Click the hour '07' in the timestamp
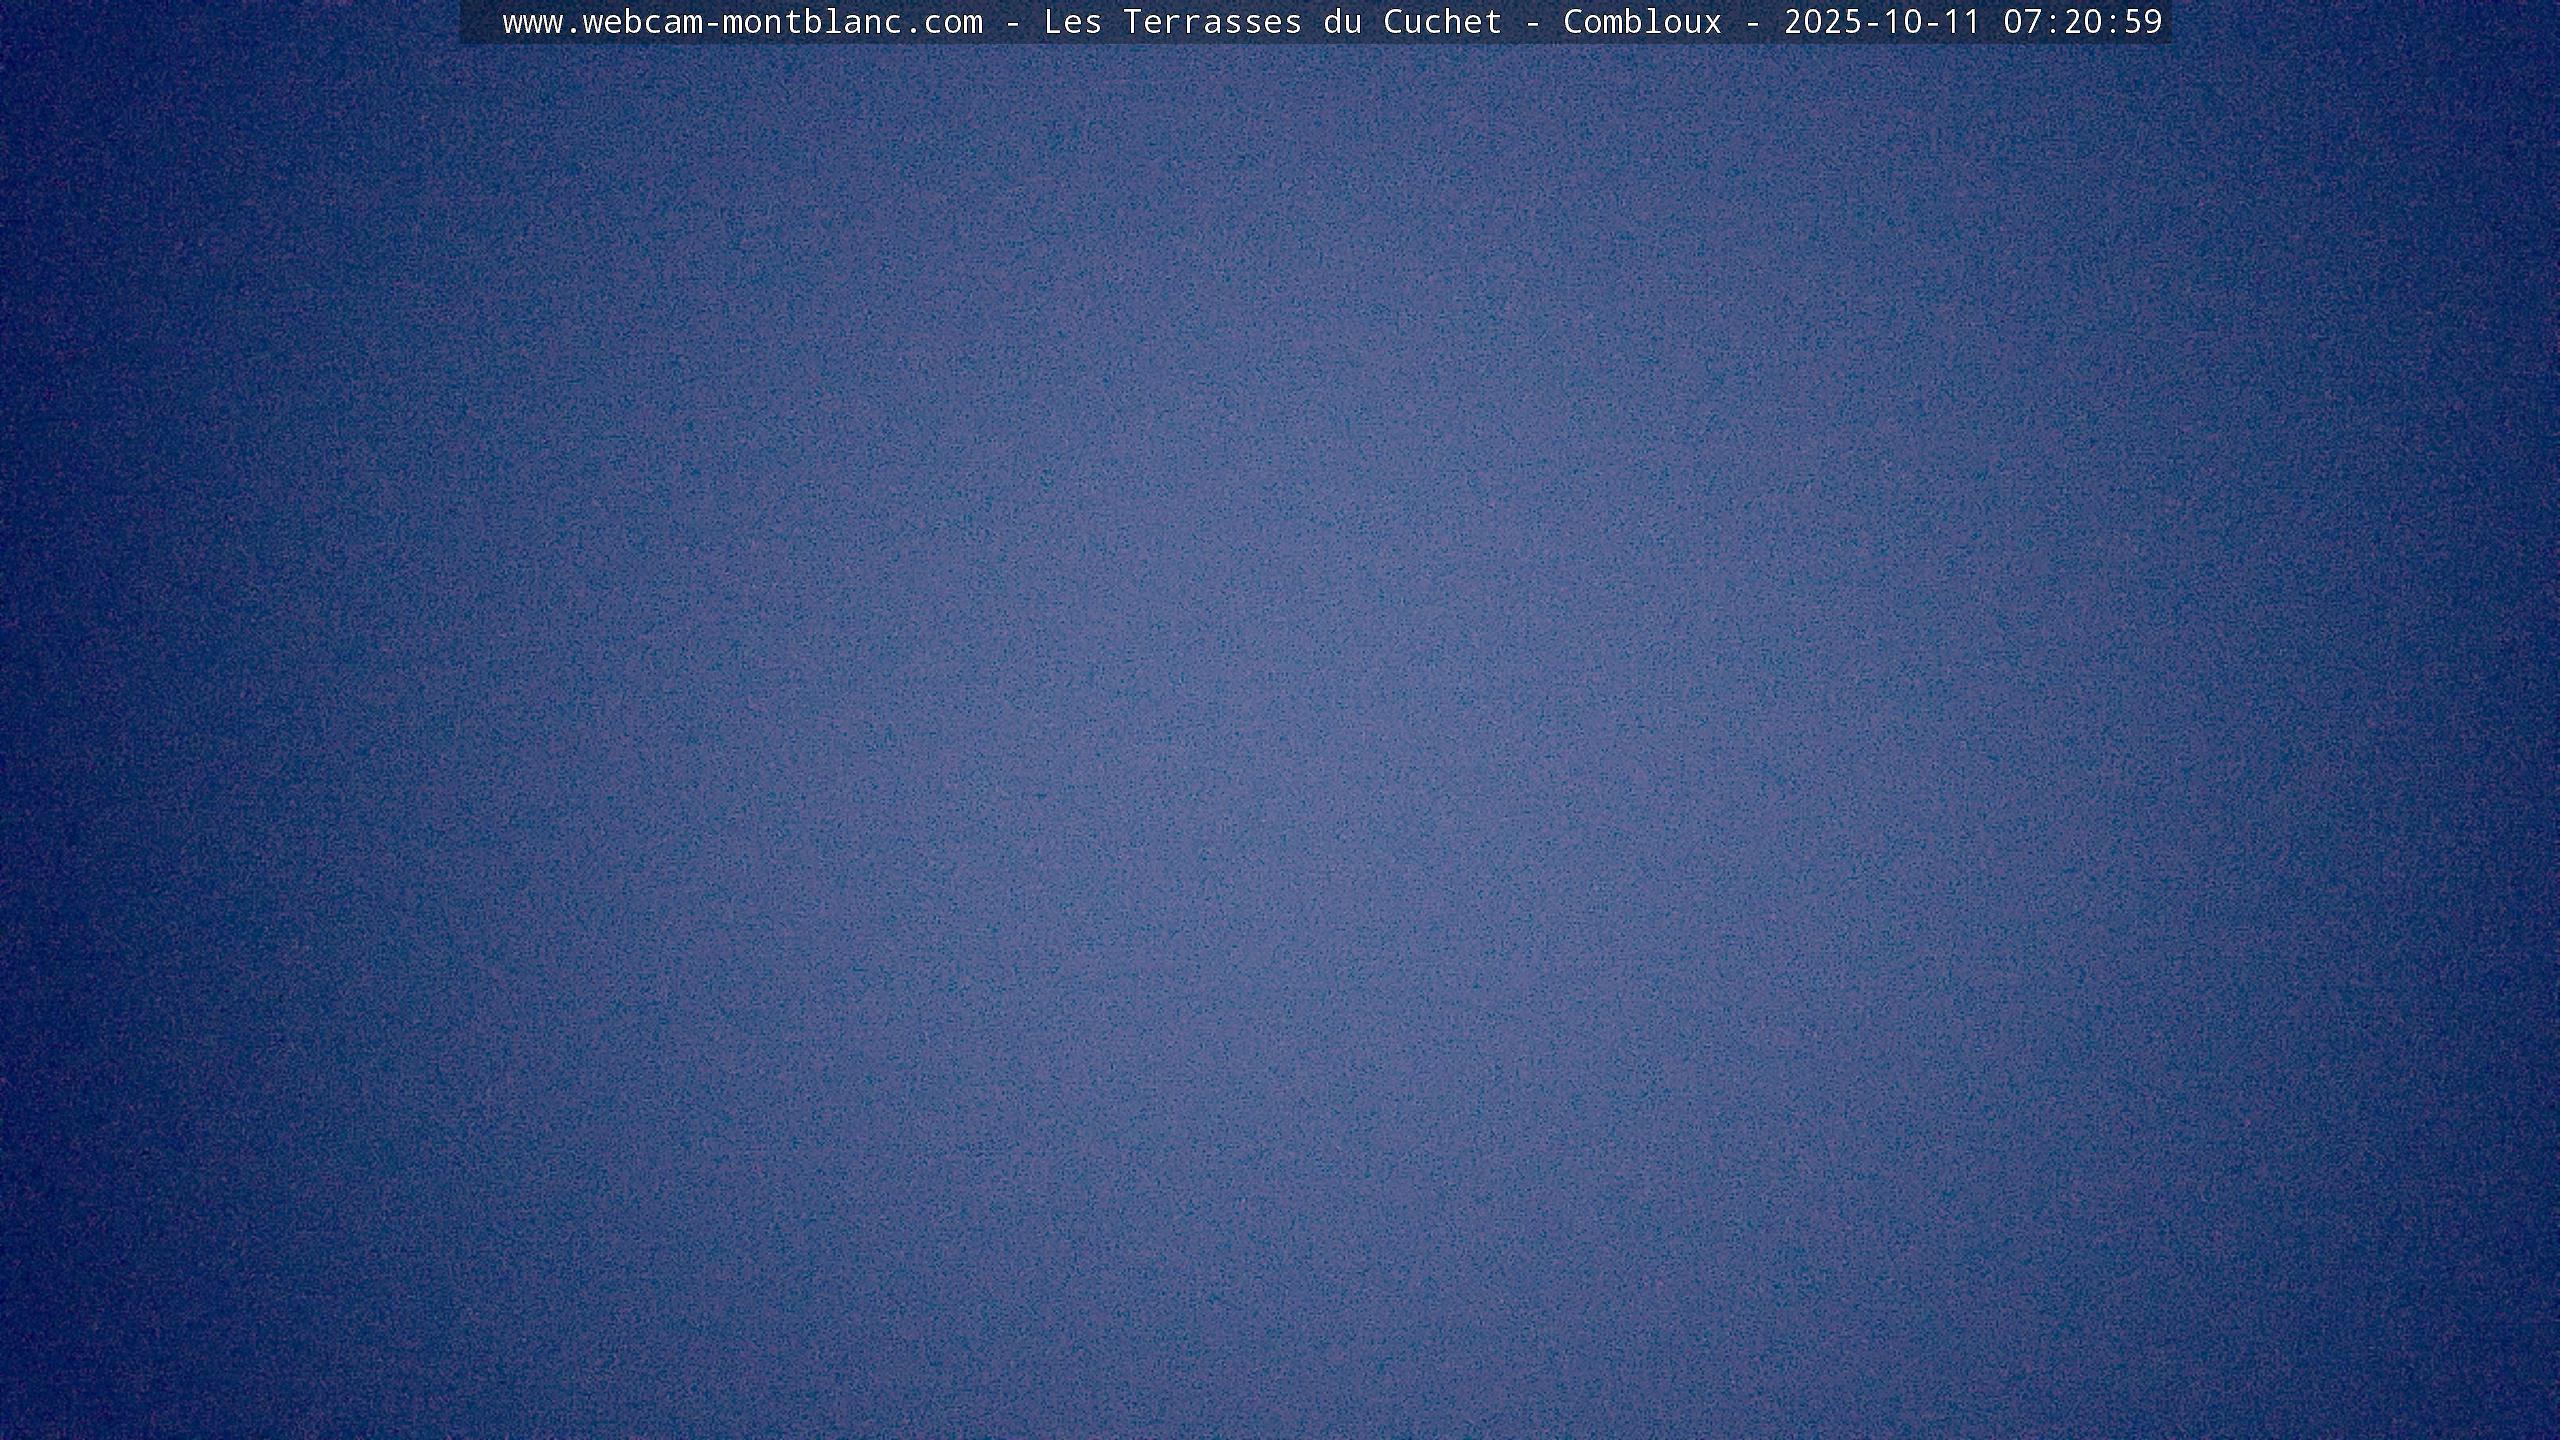This screenshot has height=1440, width=2560. coord(2022,22)
